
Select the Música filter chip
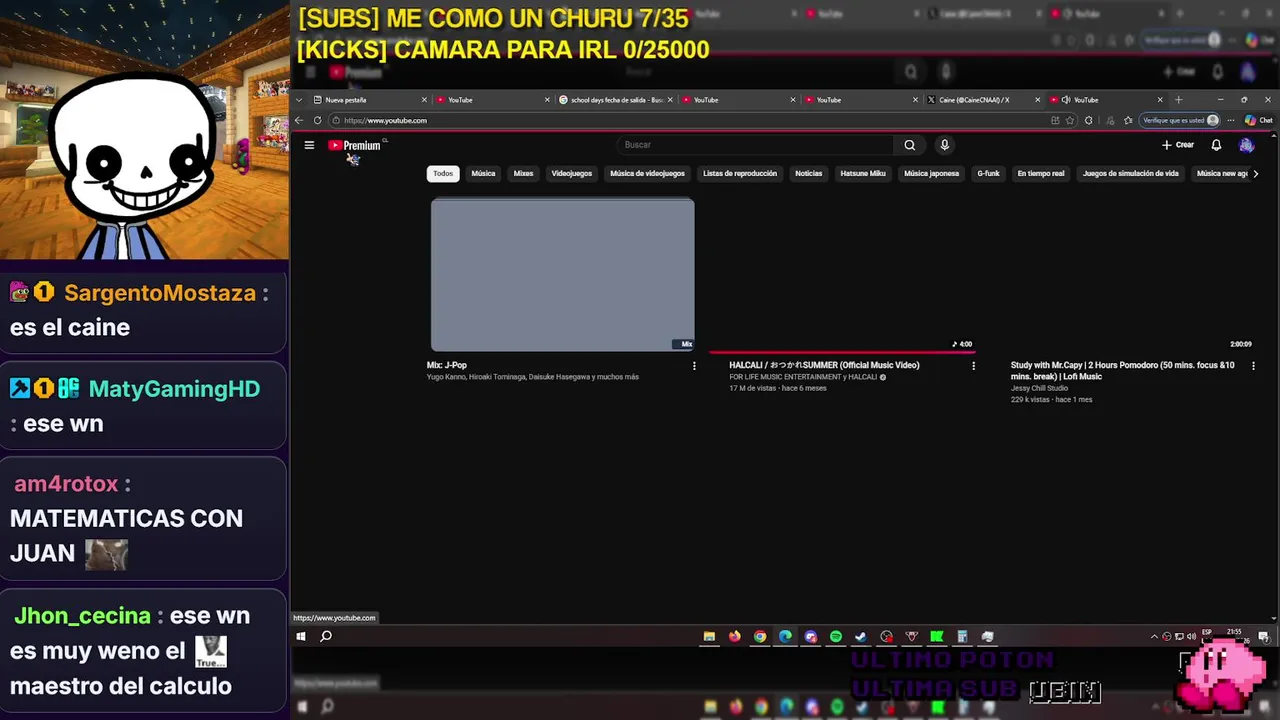click(x=483, y=173)
